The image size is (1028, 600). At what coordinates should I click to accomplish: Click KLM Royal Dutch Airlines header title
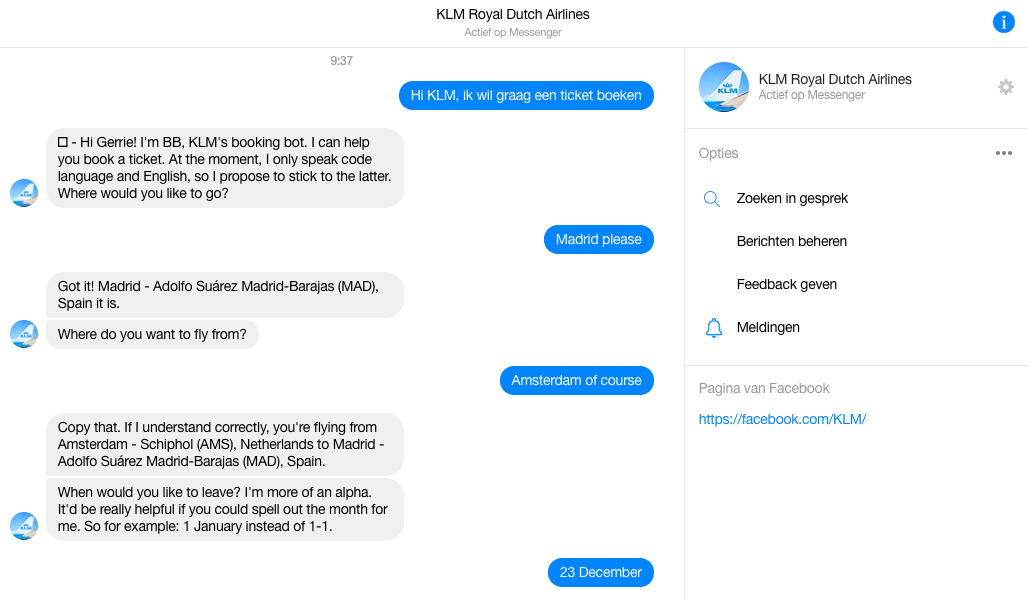point(513,15)
